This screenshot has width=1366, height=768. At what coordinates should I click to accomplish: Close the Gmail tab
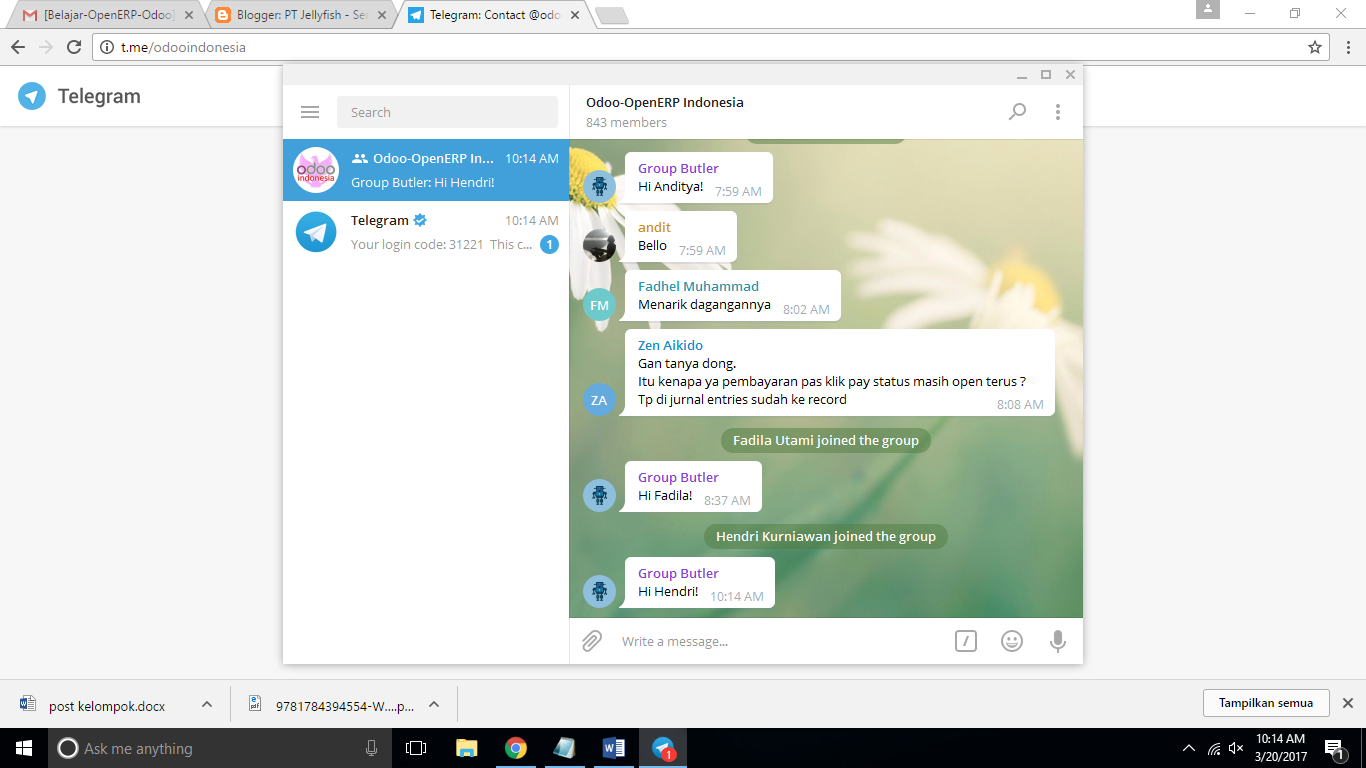point(189,15)
